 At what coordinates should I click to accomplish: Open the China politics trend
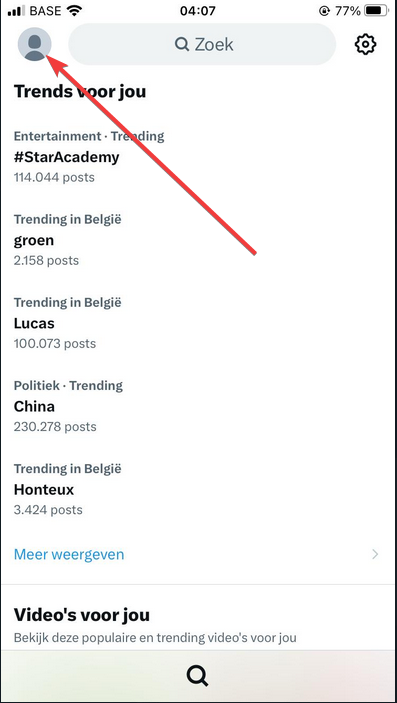(198, 406)
